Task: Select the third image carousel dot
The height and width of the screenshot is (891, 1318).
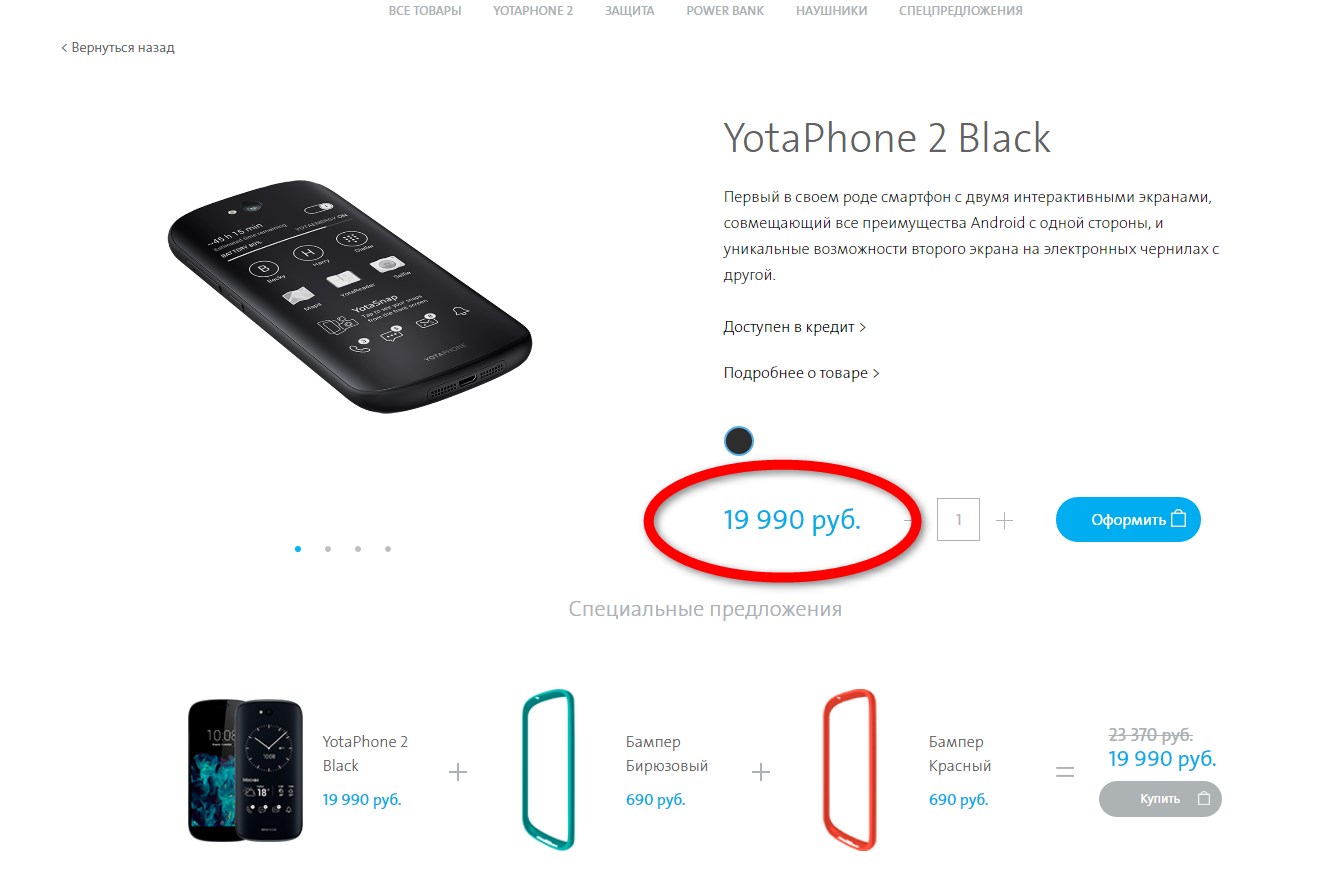Action: (358, 549)
